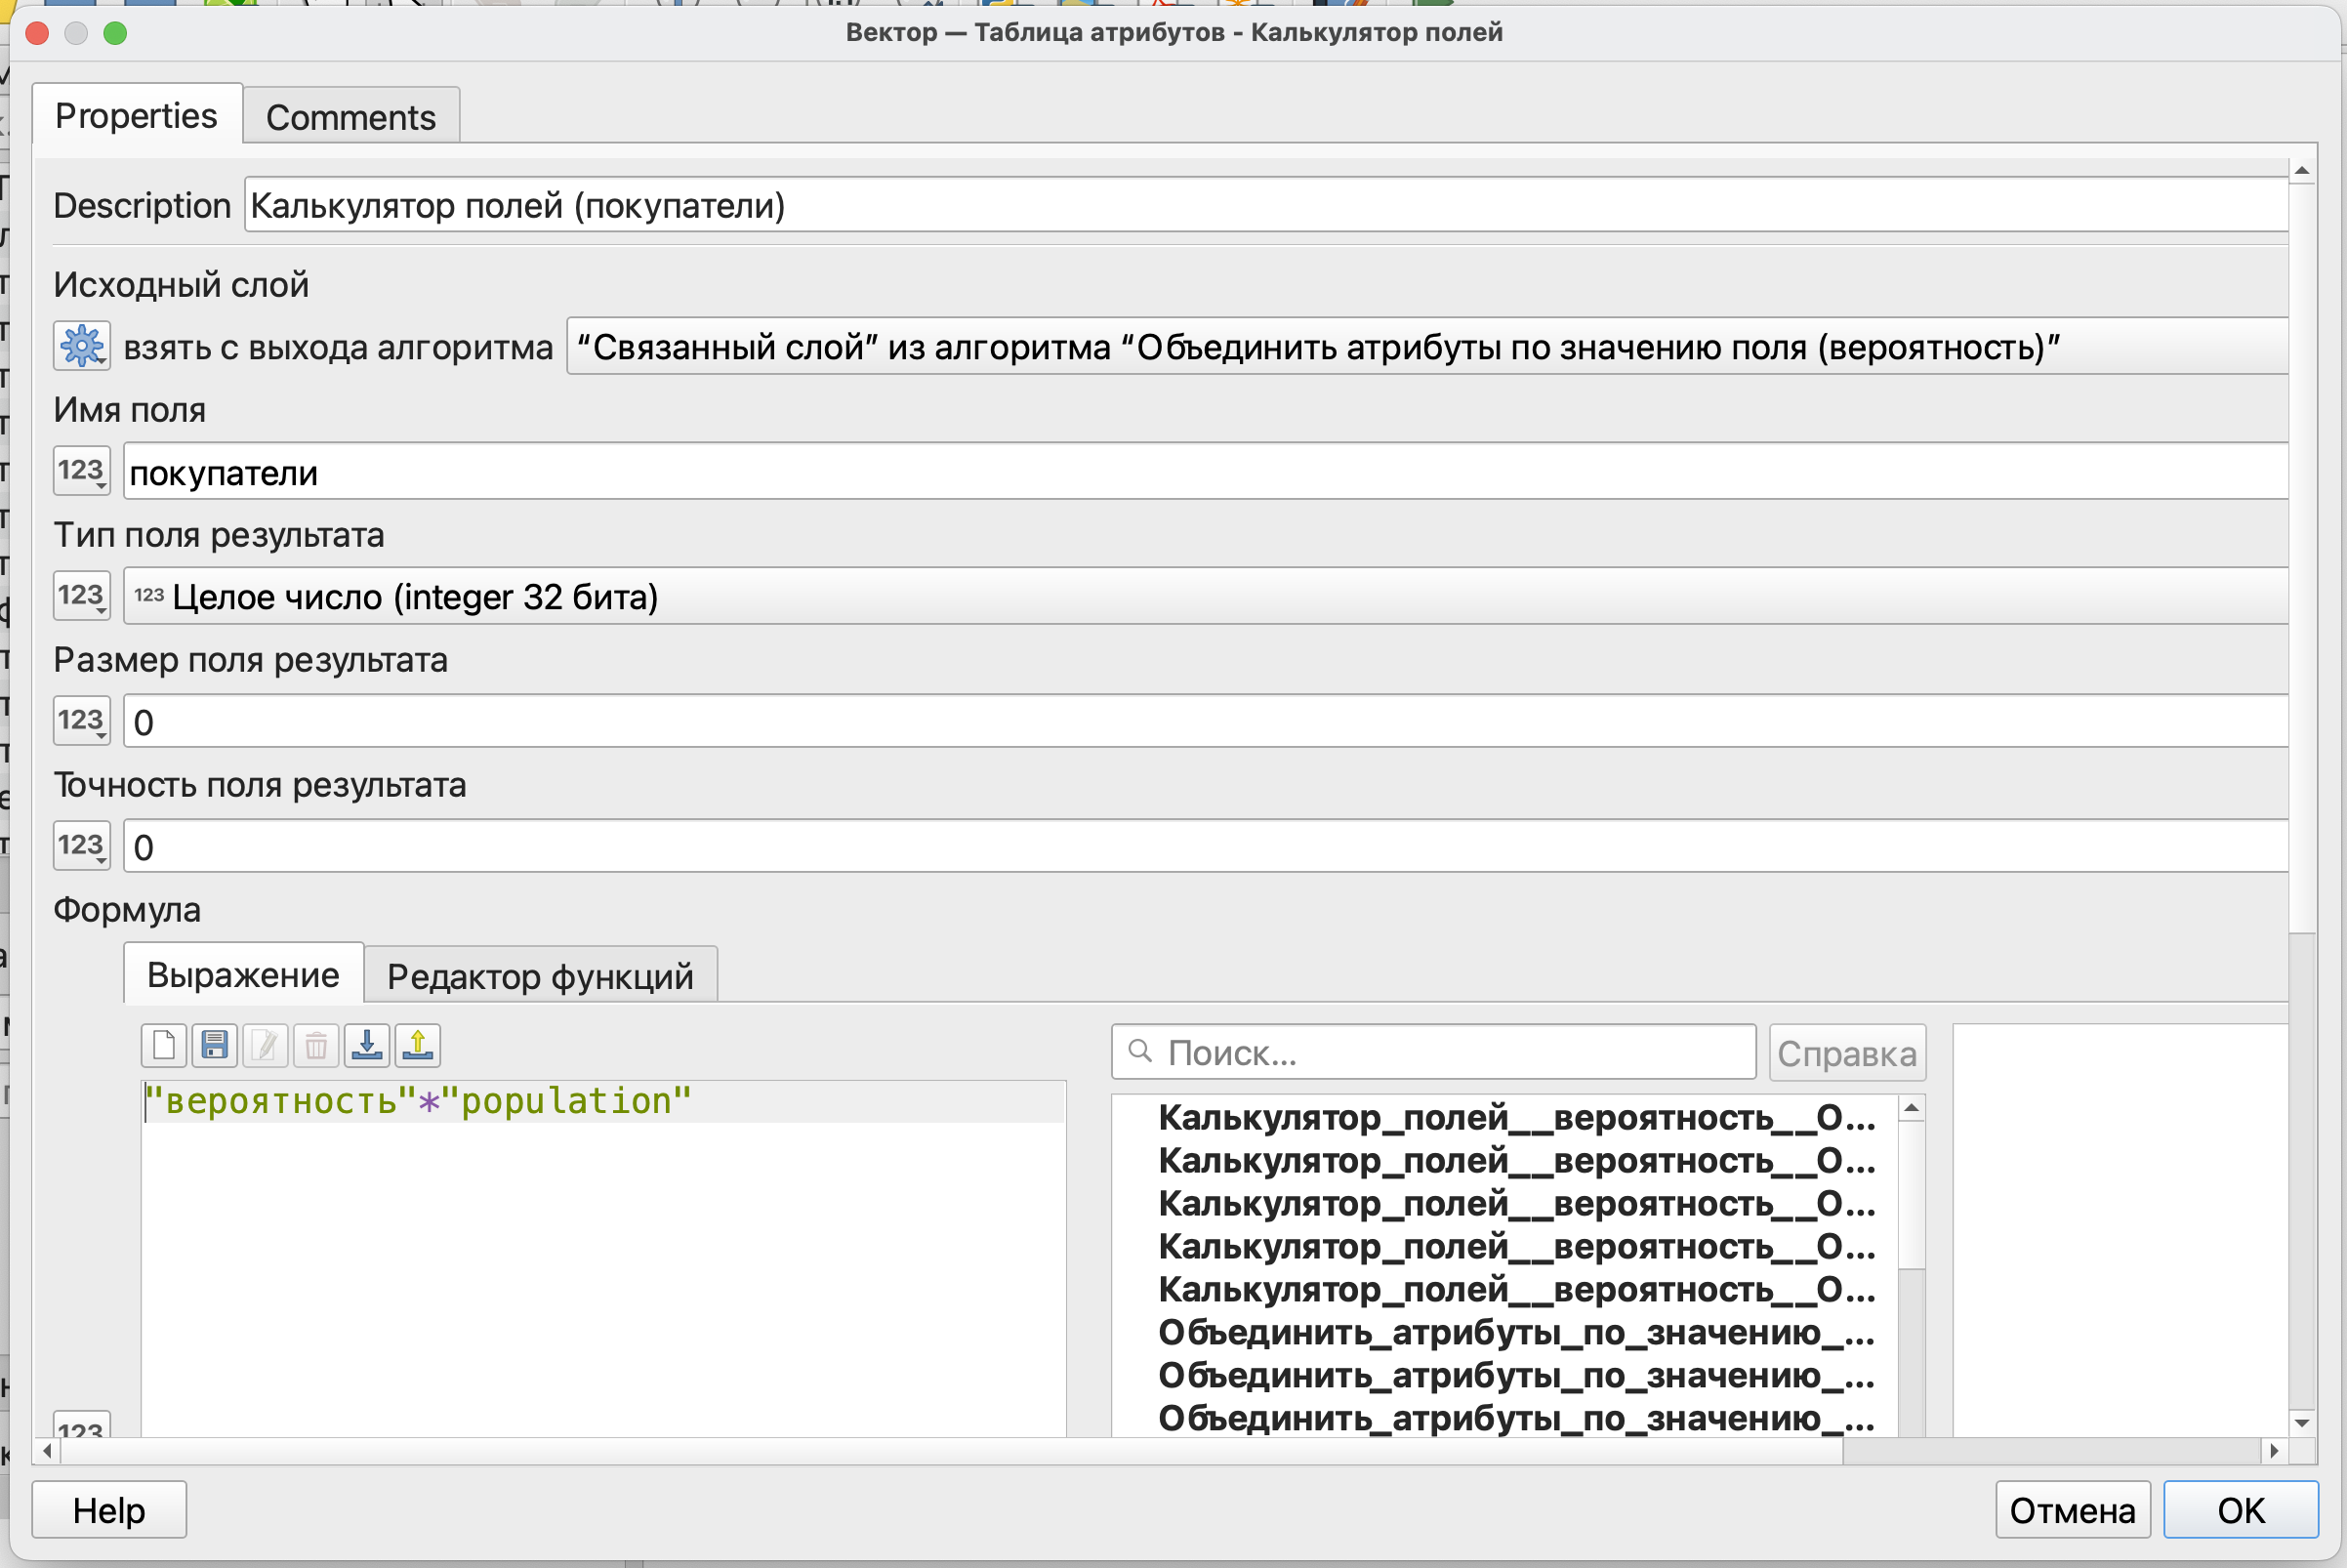Image resolution: width=2347 pixels, height=1568 pixels.
Task: Click the new expression file icon
Action: (x=164, y=1046)
